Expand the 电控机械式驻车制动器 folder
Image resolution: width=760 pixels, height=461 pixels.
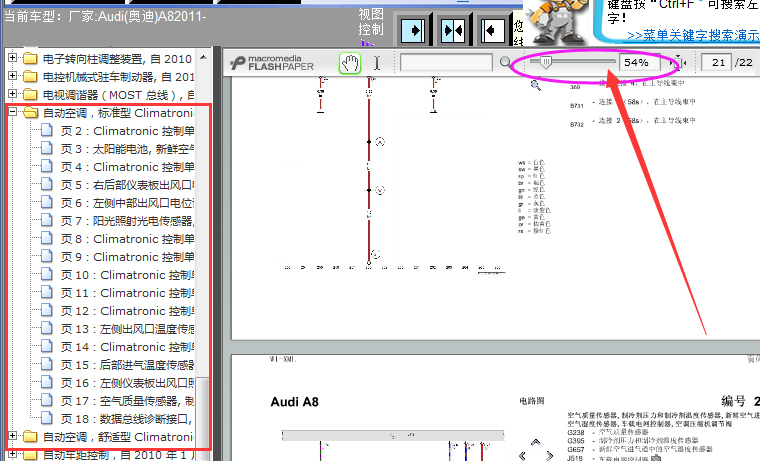tap(13, 76)
